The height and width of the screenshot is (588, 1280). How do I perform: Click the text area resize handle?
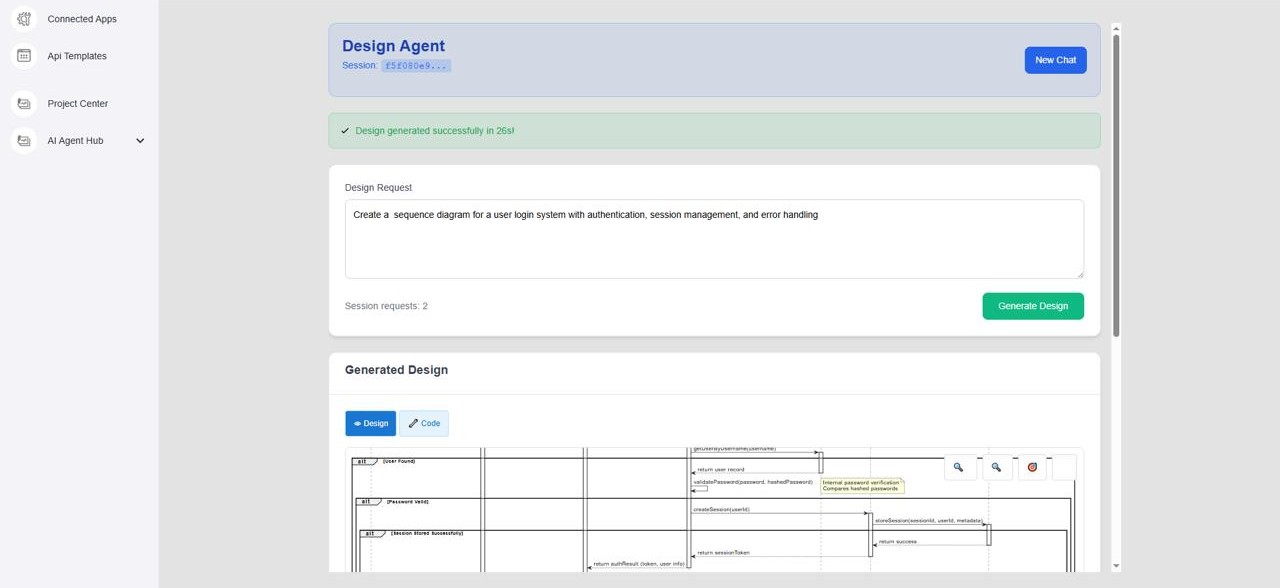(1079, 274)
